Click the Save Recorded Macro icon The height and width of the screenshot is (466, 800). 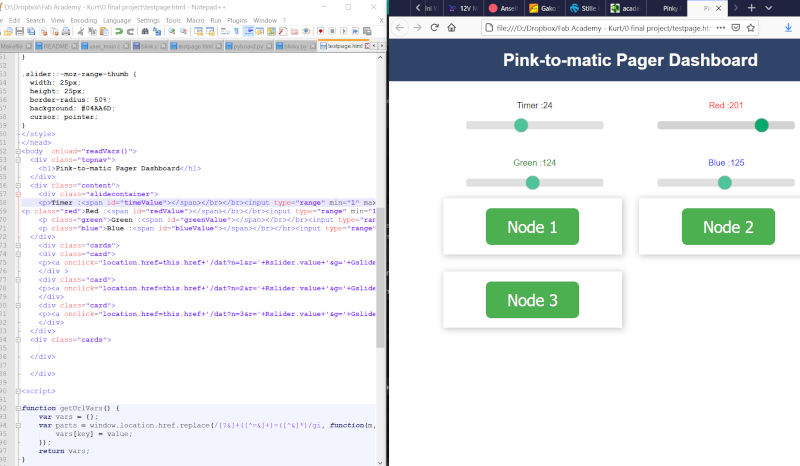click(367, 31)
